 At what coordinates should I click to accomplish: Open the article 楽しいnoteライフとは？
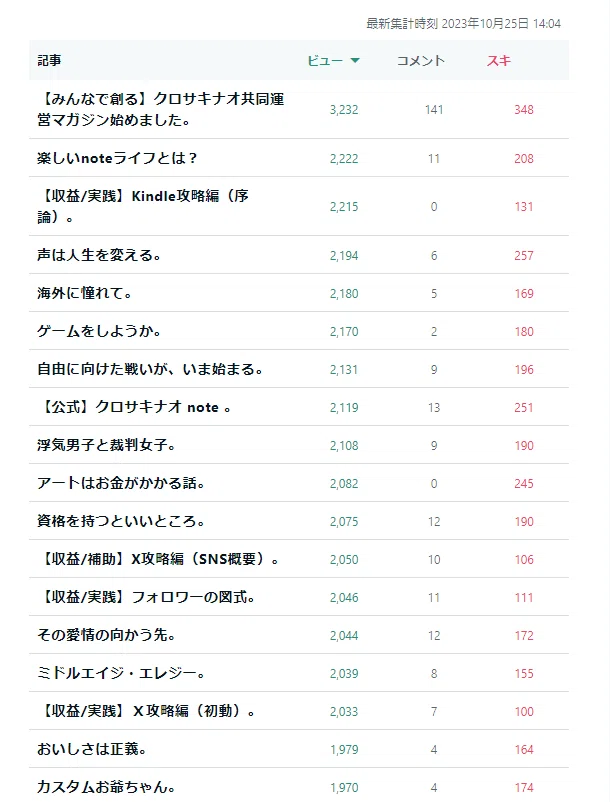pos(117,158)
